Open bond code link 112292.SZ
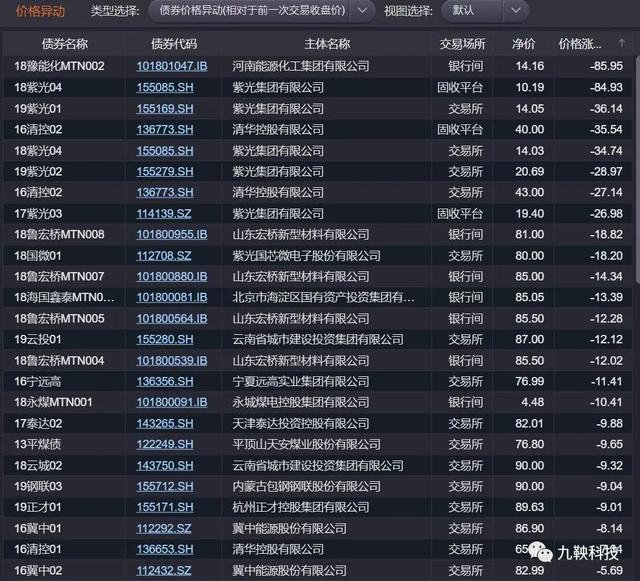Viewport: 640px width, 581px height. point(164,528)
